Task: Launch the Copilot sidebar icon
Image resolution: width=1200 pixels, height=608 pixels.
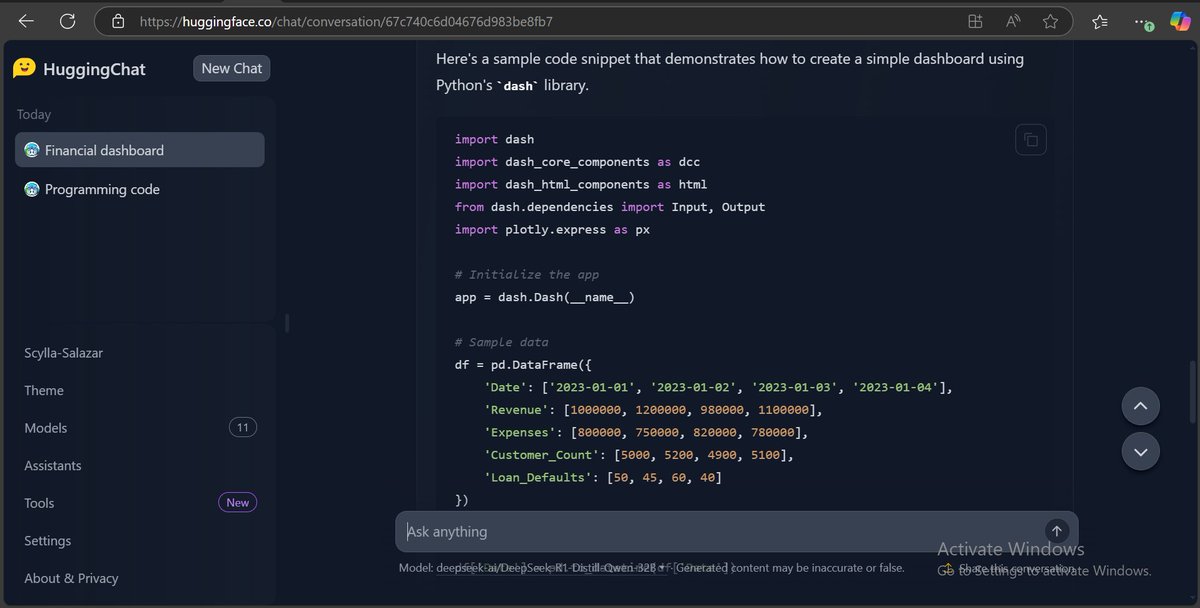Action: pos(1180,21)
